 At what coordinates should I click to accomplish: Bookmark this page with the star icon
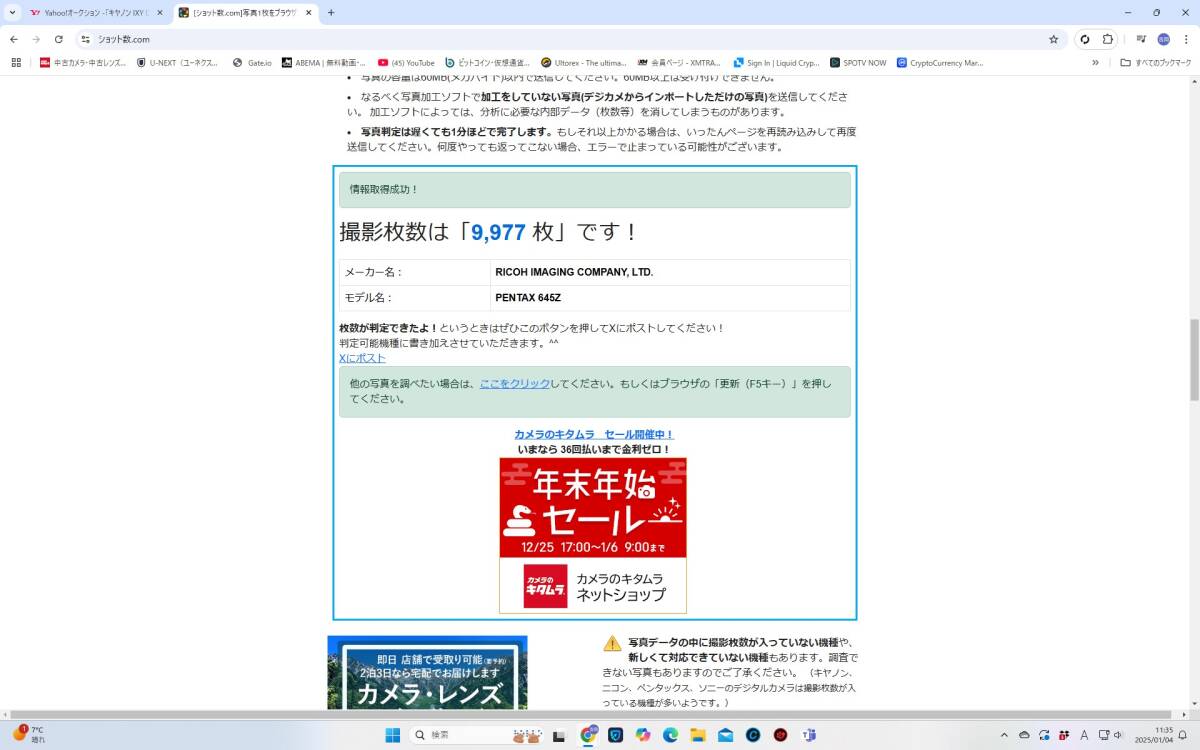(x=1053, y=39)
